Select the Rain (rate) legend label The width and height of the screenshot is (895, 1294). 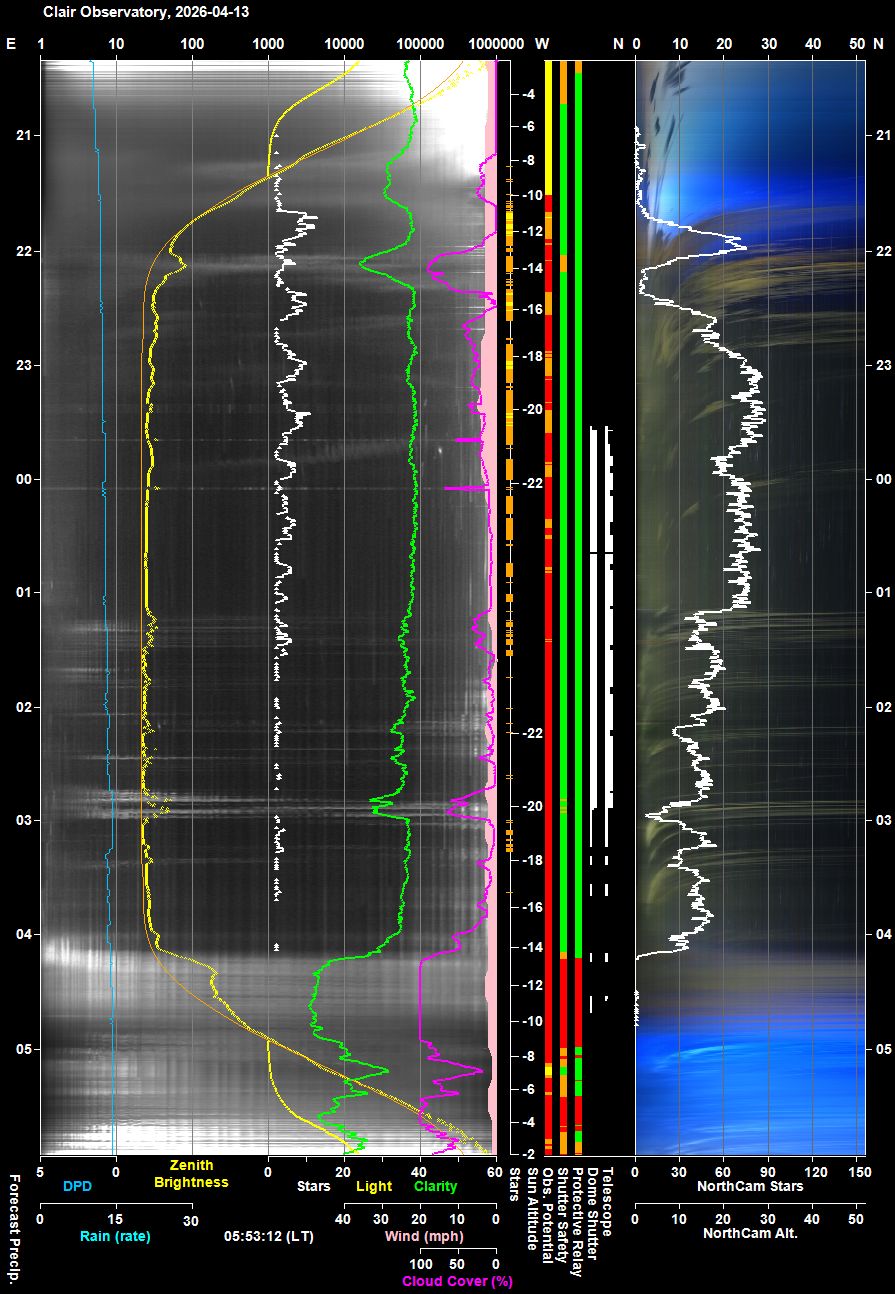click(x=115, y=1236)
